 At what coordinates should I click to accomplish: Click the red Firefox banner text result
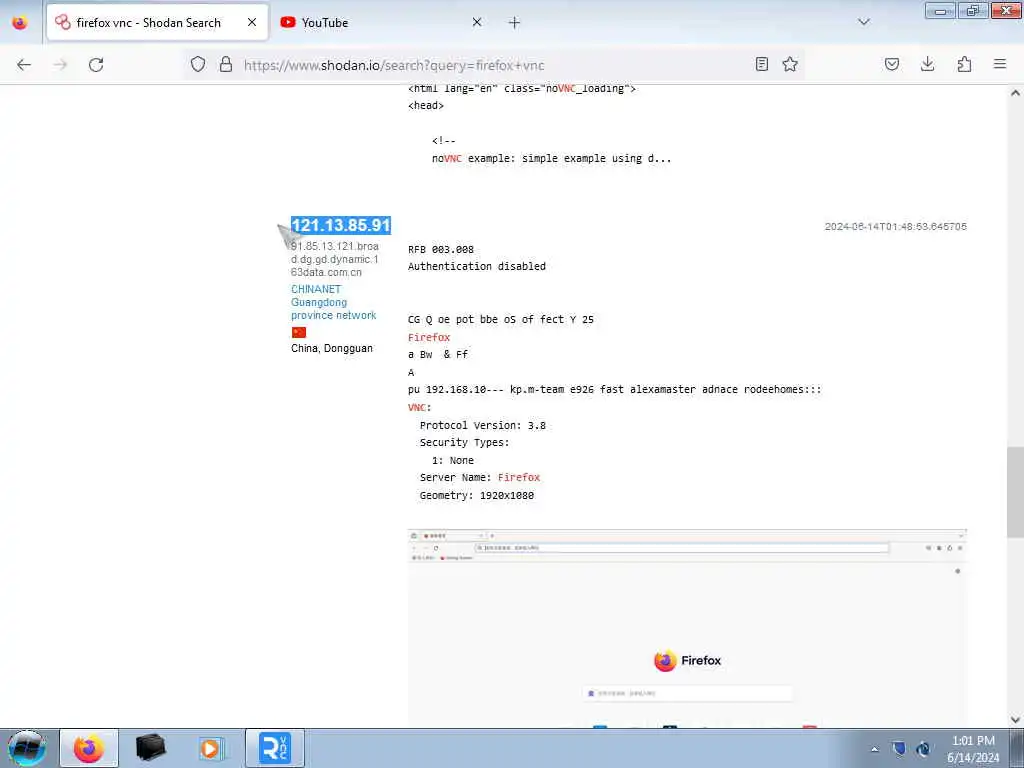point(429,338)
